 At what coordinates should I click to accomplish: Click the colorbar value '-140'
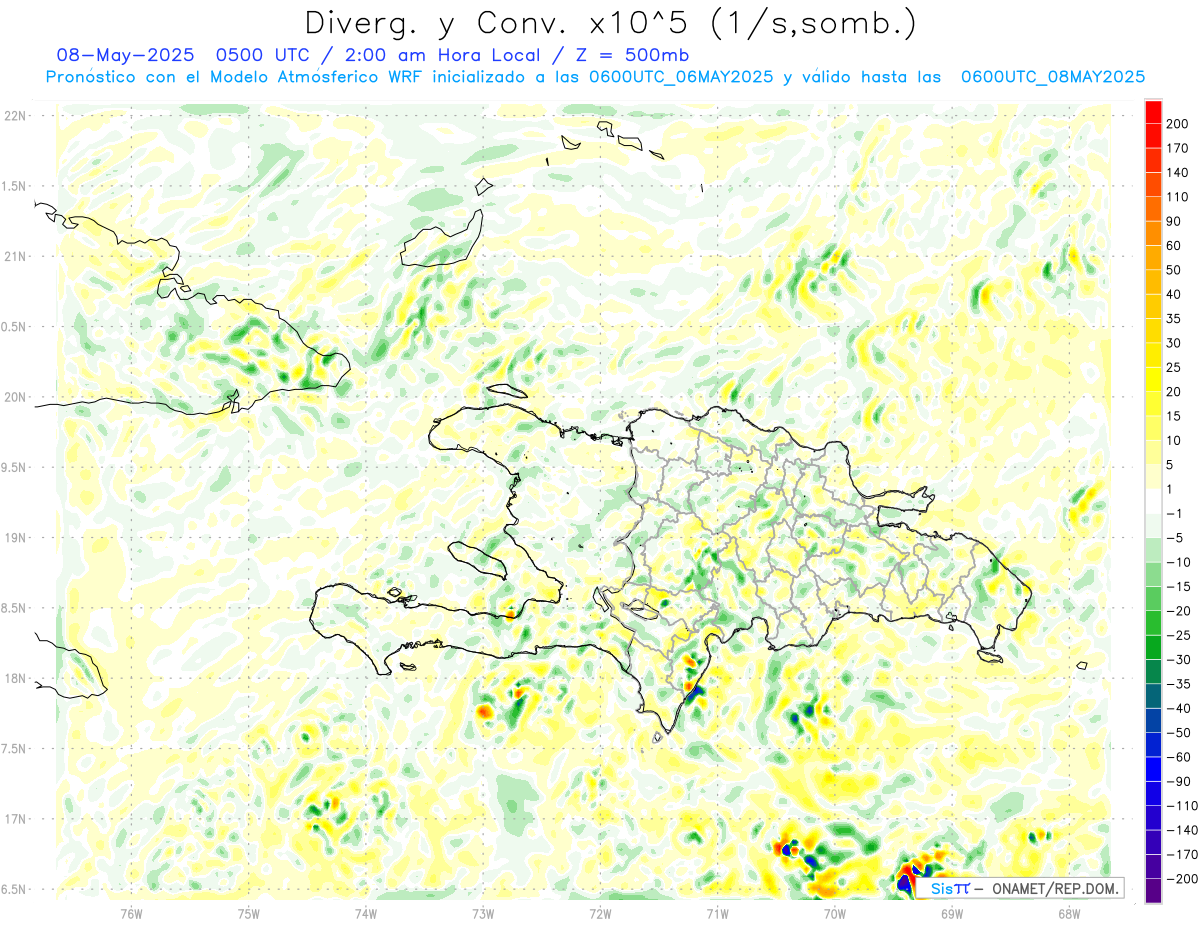[x=1181, y=830]
